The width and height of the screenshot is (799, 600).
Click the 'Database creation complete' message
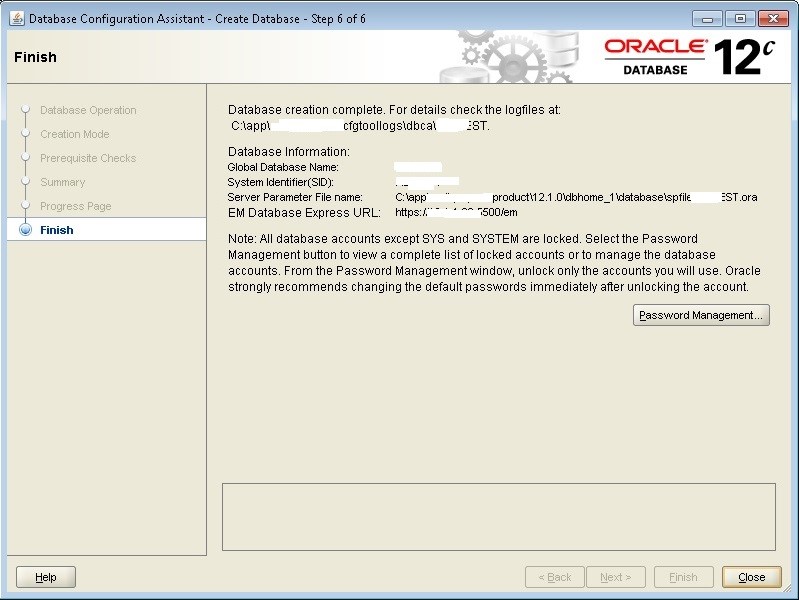[394, 110]
